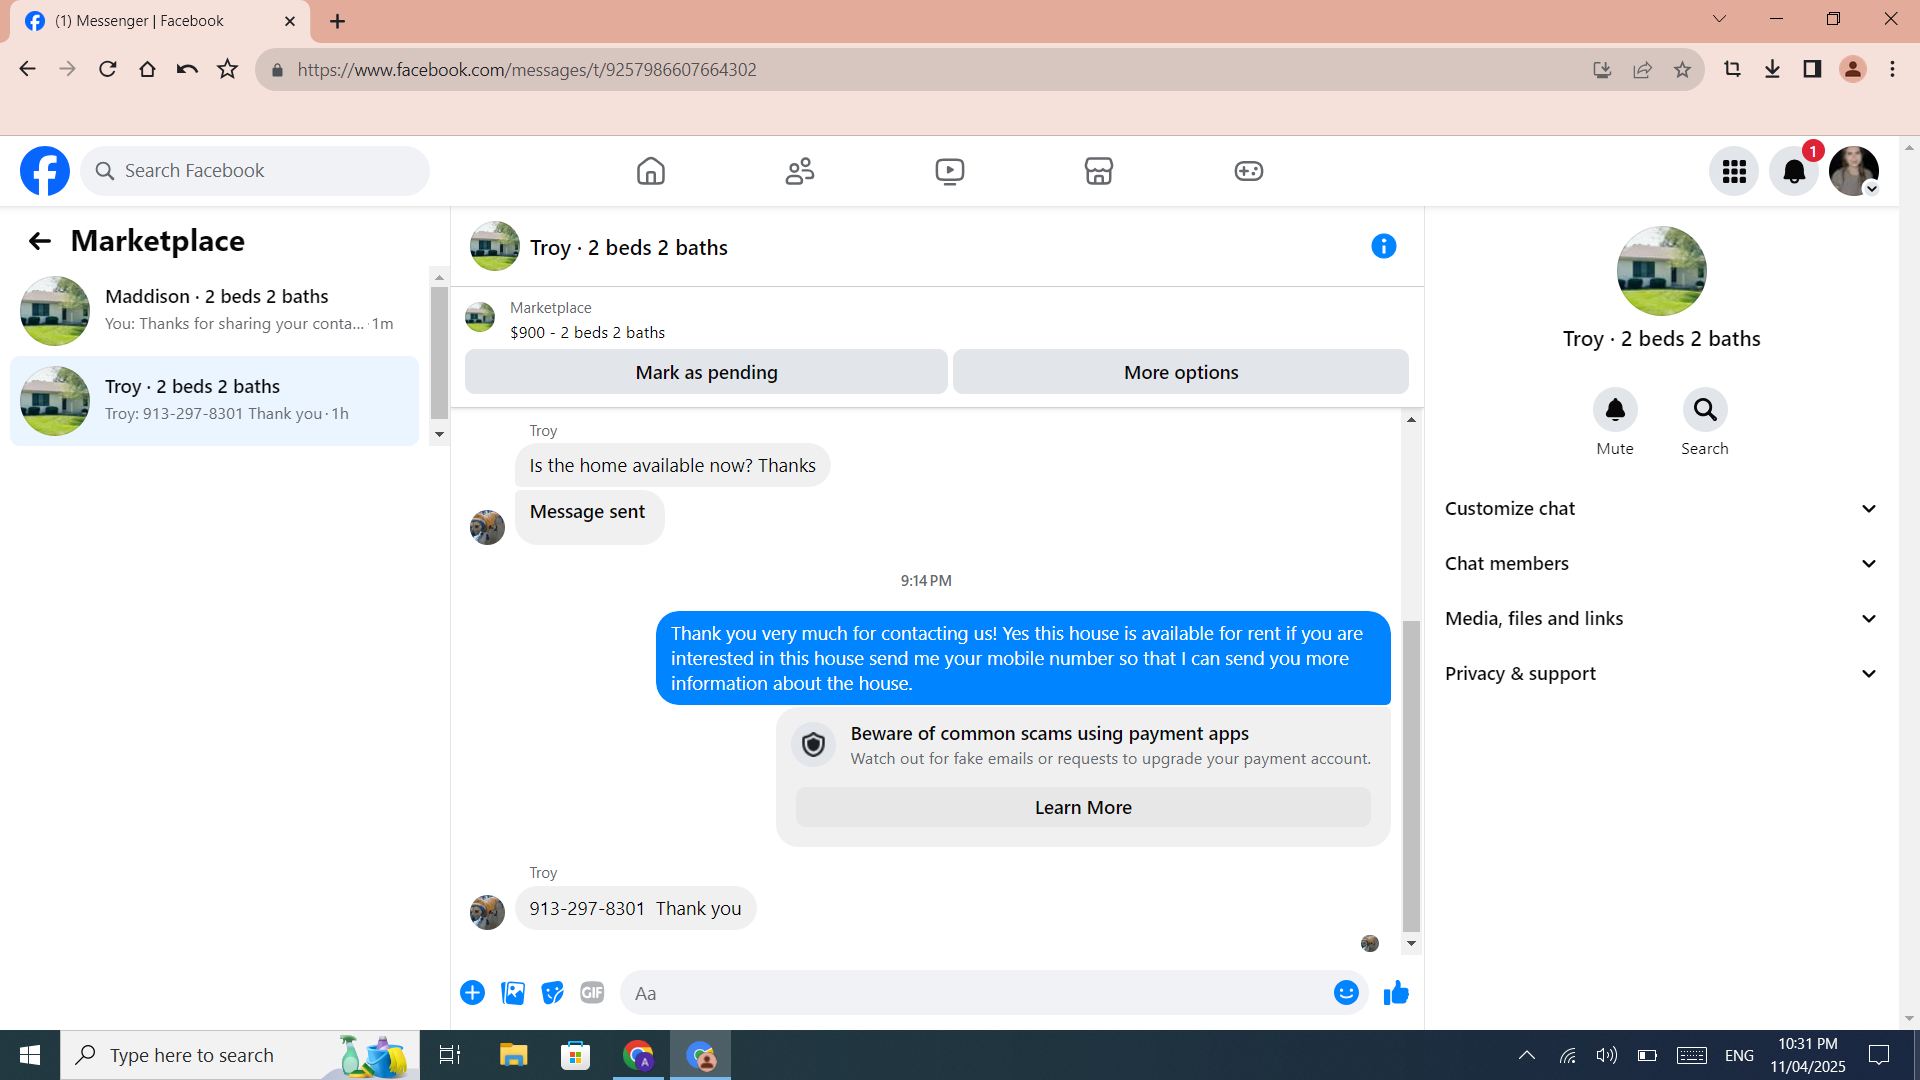This screenshot has width=1920, height=1080.
Task: Open browser three-dot menu
Action: pyautogui.click(x=1892, y=69)
